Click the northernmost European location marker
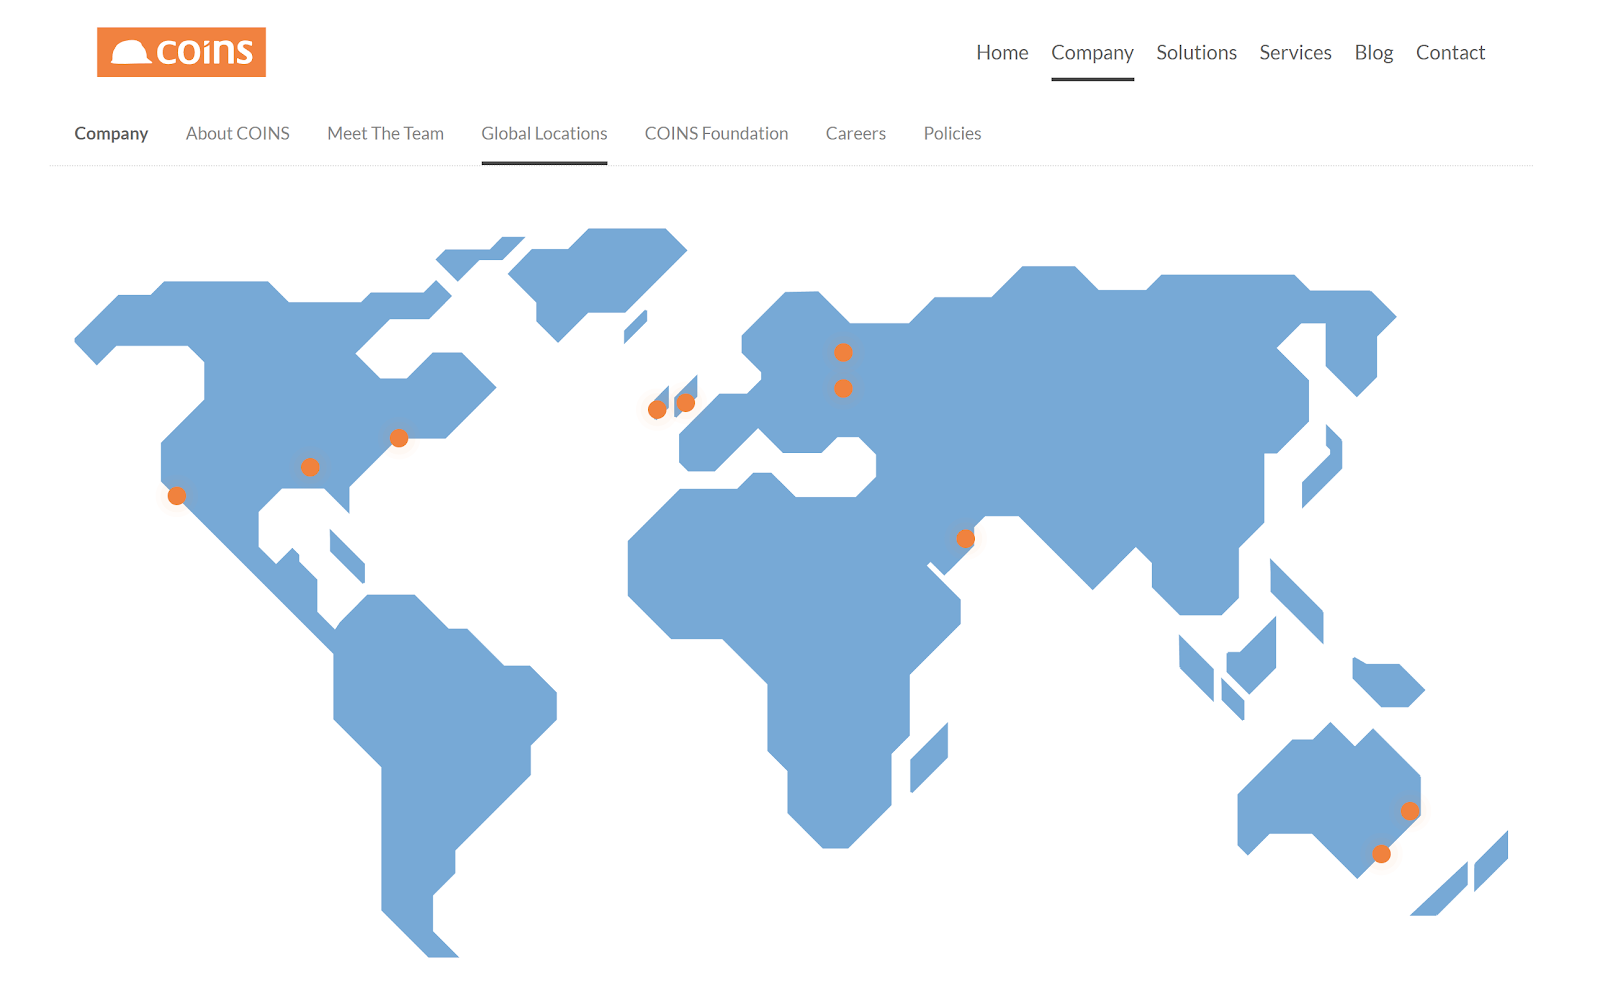The width and height of the screenshot is (1600, 993). click(843, 353)
